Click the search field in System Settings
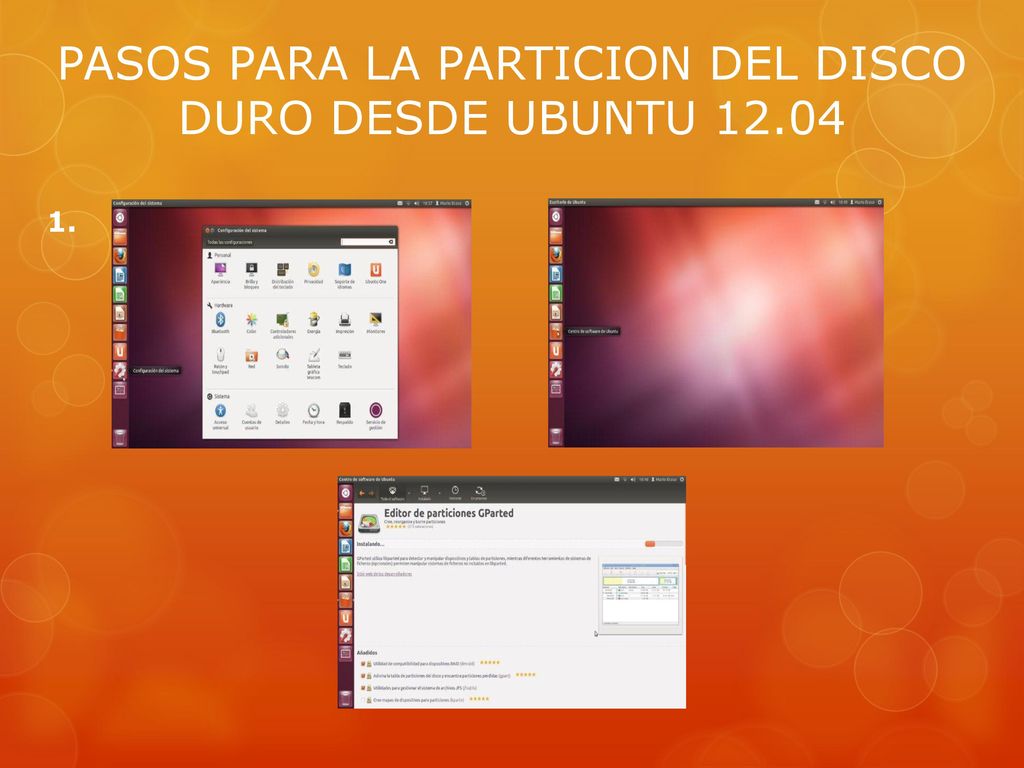 tap(368, 242)
